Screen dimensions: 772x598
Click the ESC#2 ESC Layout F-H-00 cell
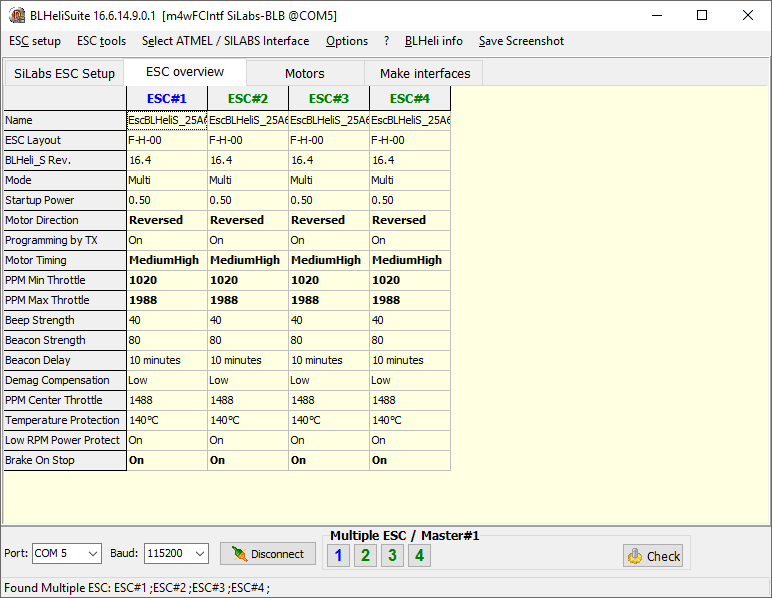(x=248, y=140)
